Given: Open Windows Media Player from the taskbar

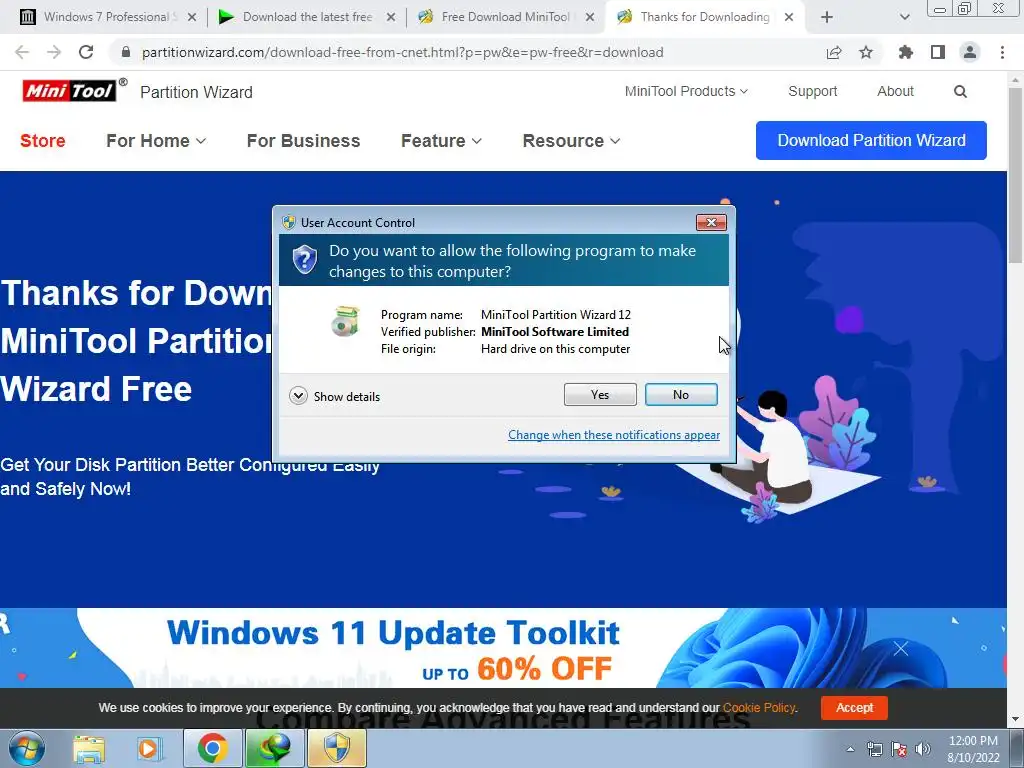Looking at the screenshot, I should (149, 748).
